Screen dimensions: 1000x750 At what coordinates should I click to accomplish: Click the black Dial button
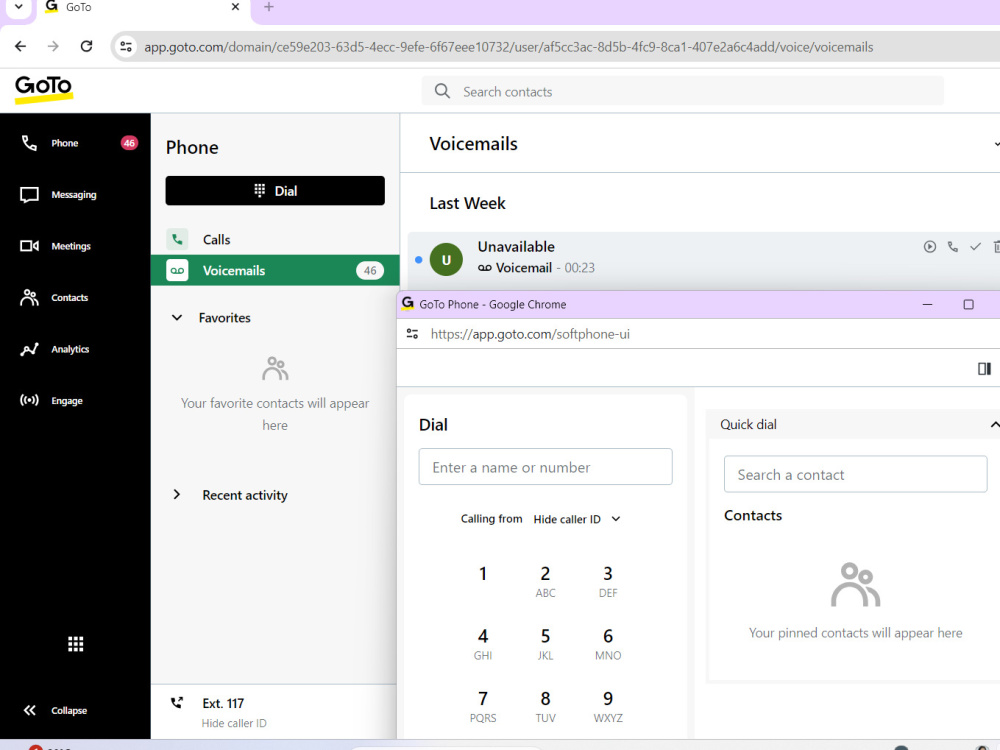tap(275, 191)
